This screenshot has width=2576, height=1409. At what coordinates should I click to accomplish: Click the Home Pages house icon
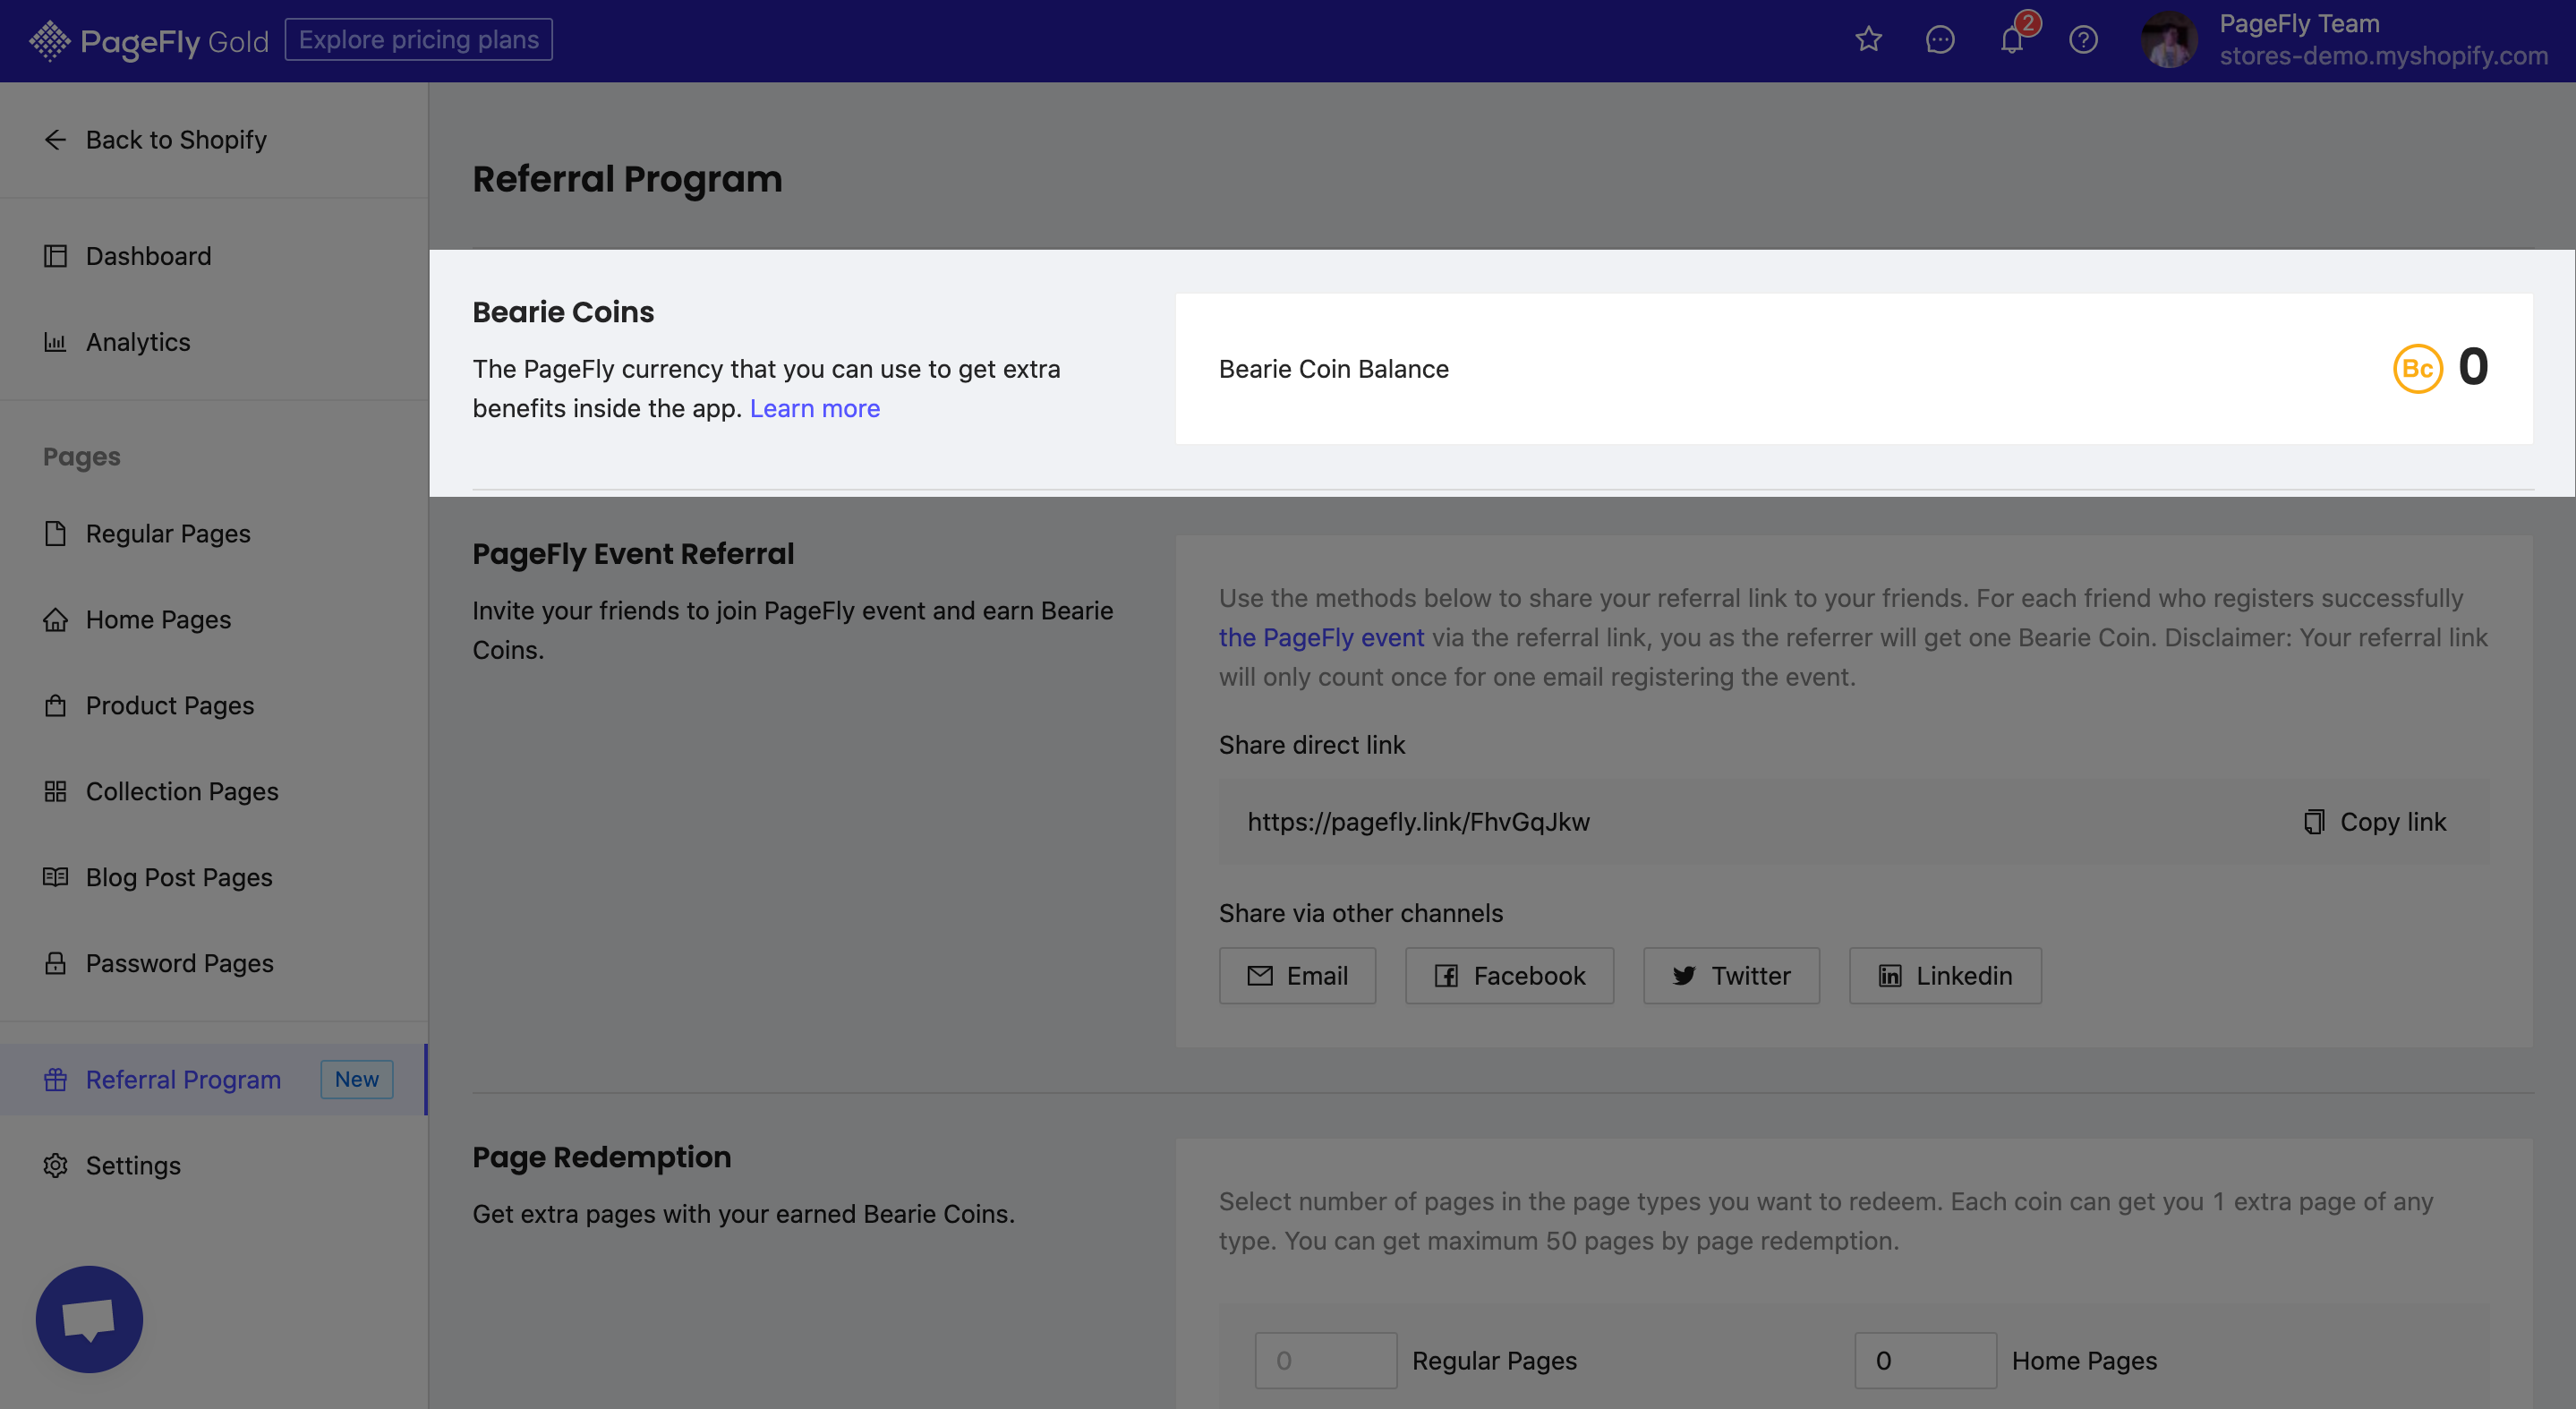pos(55,619)
